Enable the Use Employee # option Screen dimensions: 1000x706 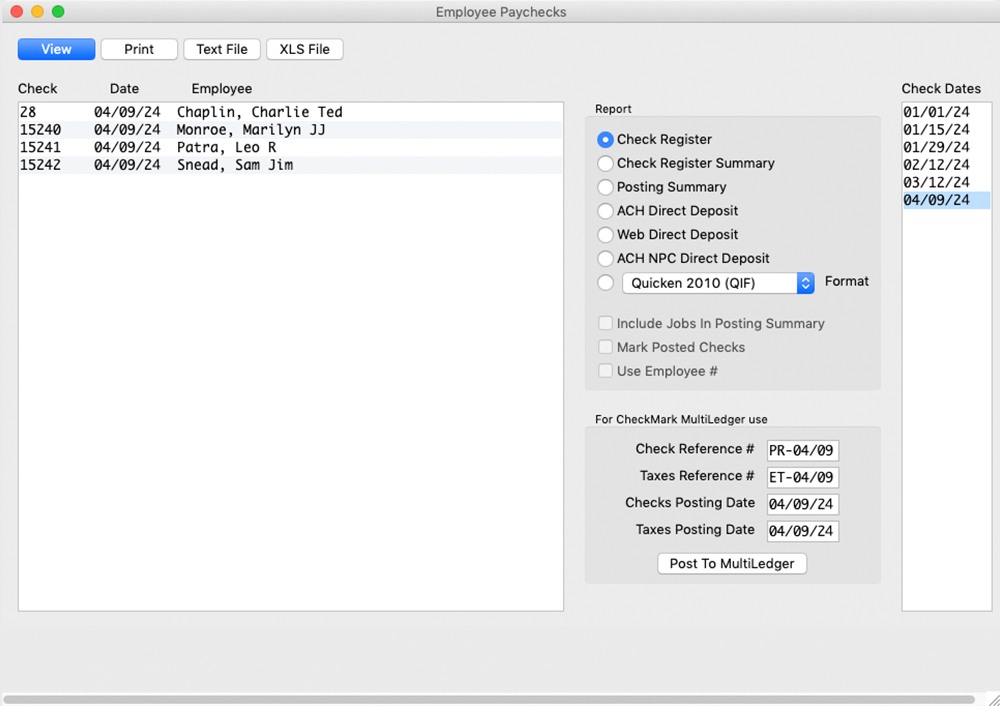click(605, 370)
